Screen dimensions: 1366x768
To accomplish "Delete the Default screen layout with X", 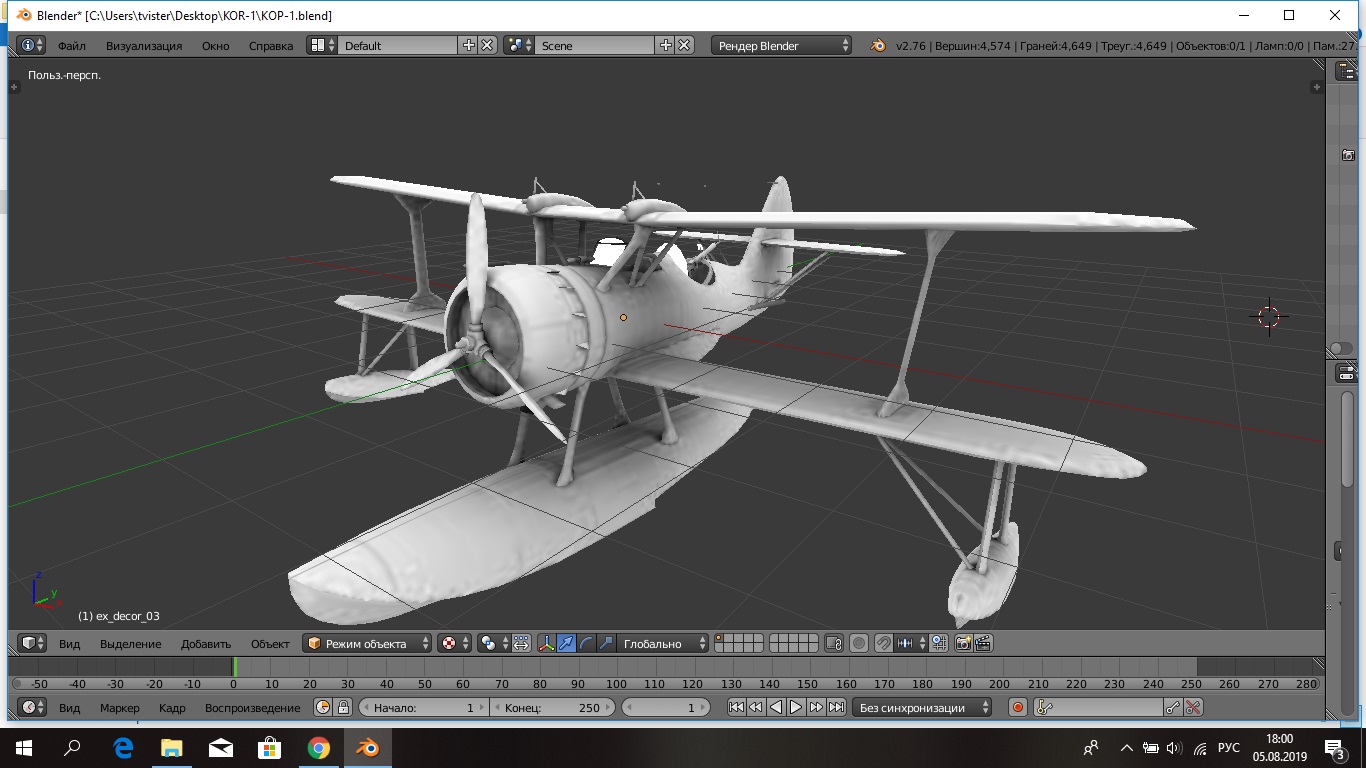I will coord(487,45).
